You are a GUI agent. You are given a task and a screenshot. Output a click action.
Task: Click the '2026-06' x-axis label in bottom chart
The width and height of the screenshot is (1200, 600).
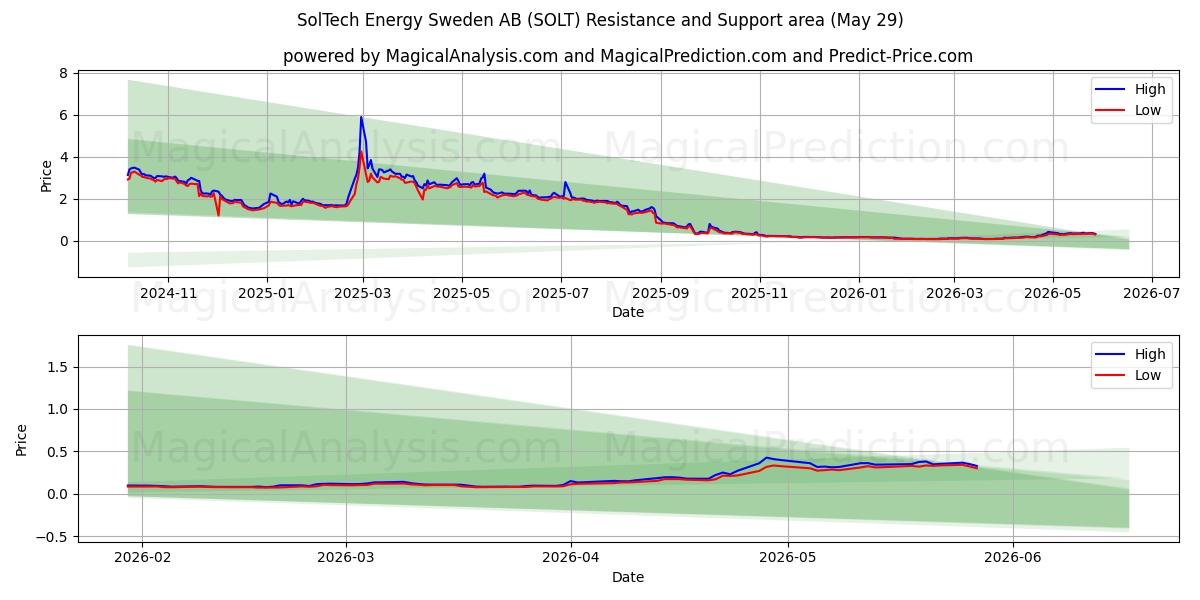[1013, 558]
